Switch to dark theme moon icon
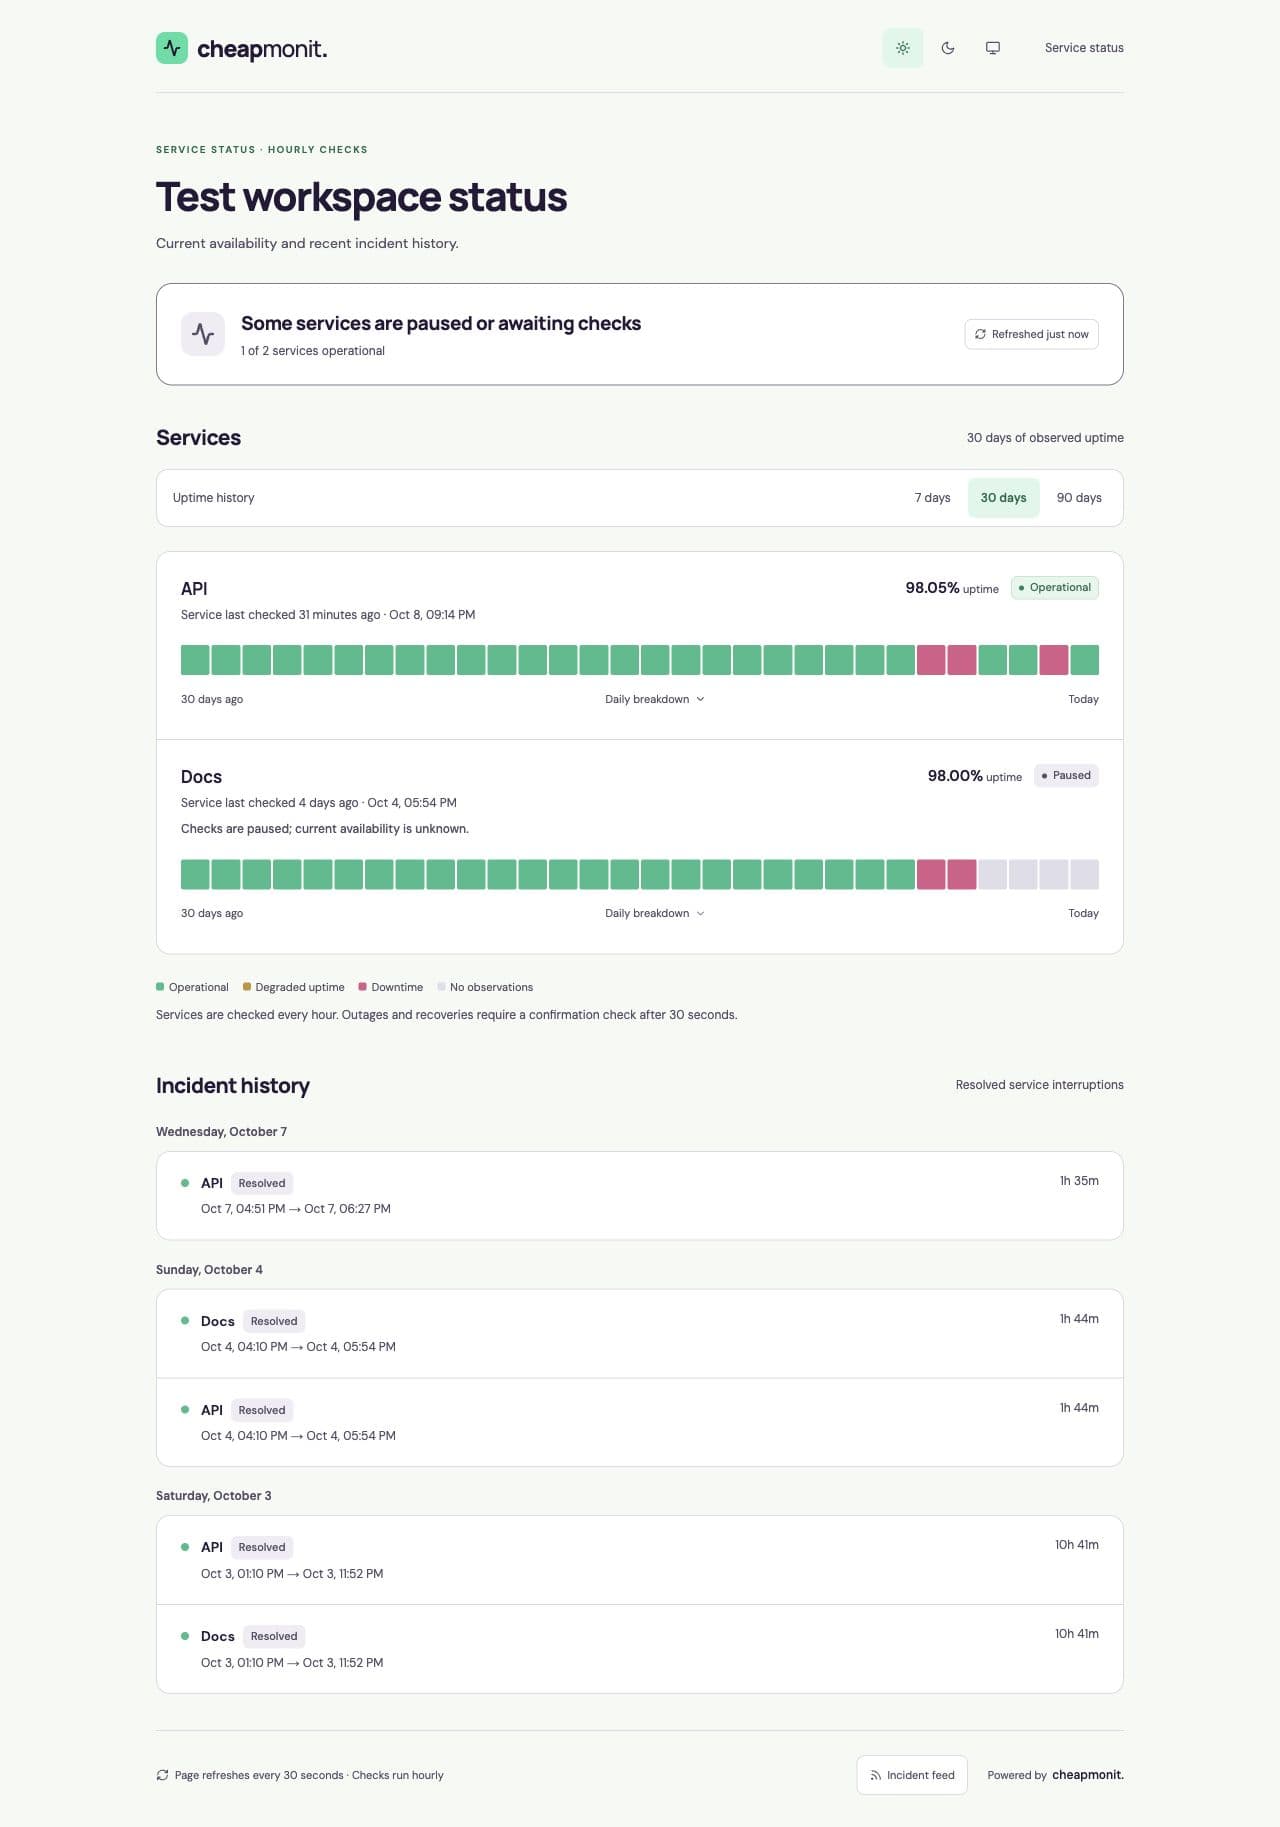 pyautogui.click(x=948, y=48)
